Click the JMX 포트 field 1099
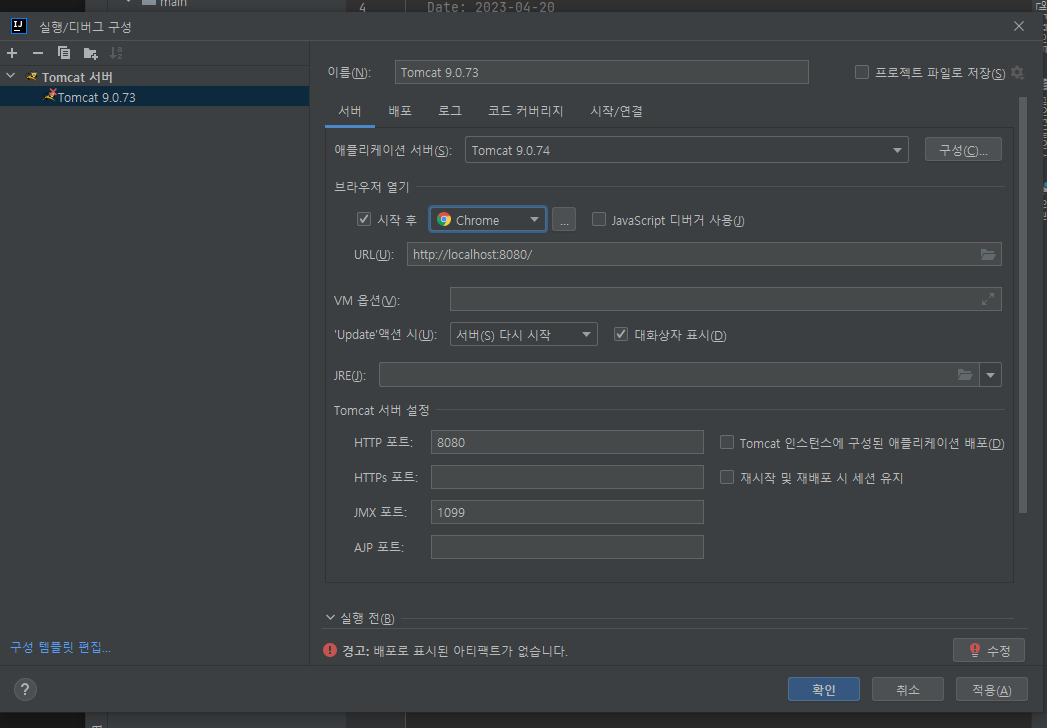 (567, 512)
